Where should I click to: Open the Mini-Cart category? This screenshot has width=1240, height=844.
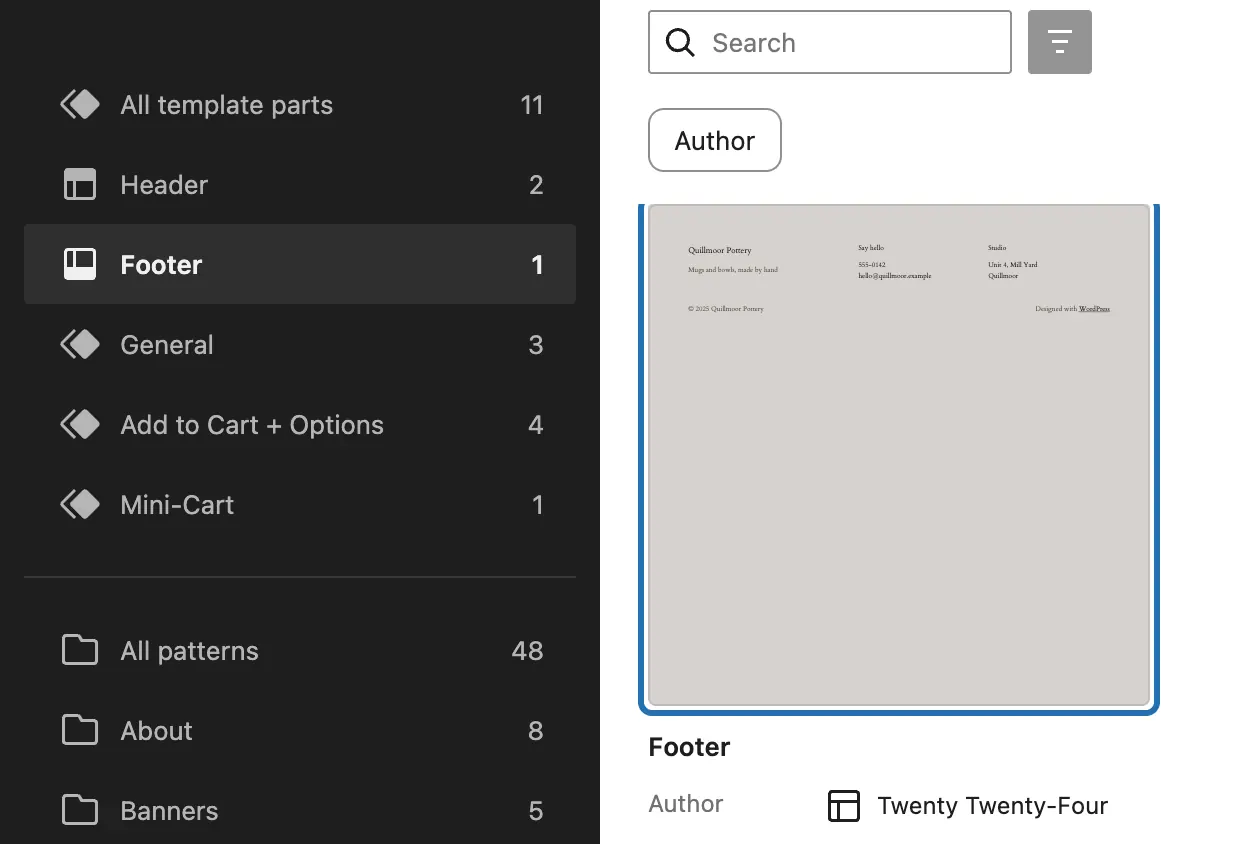tap(300, 505)
